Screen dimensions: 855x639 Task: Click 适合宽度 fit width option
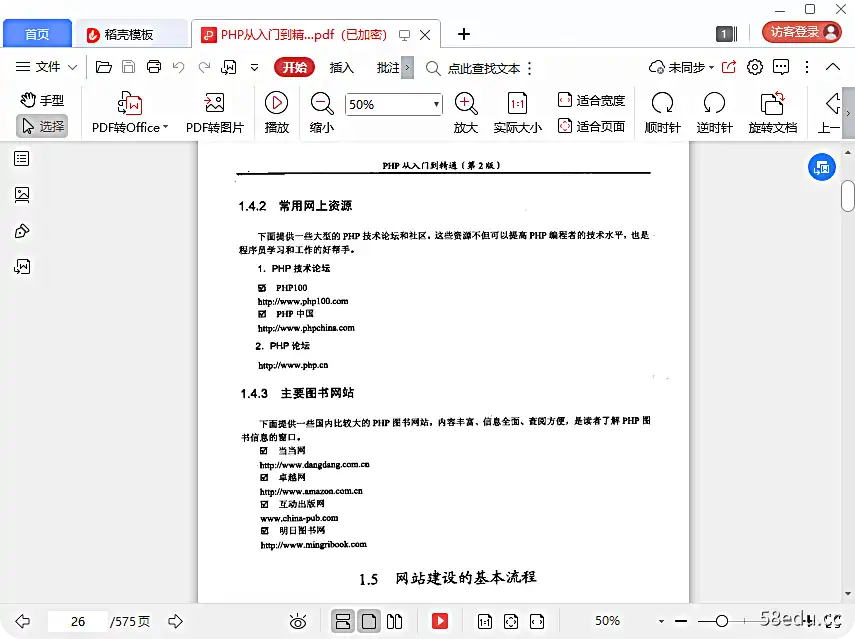pyautogui.click(x=592, y=100)
